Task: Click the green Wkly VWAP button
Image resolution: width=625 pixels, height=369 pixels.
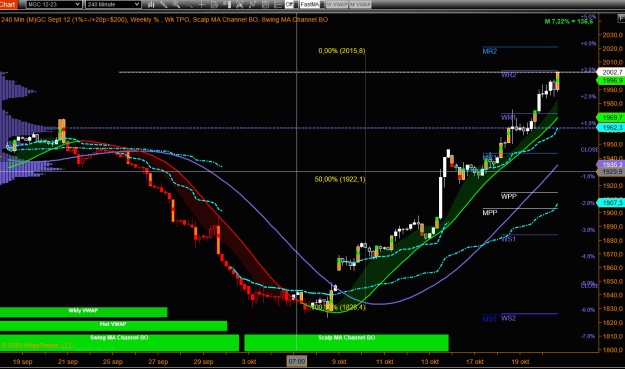Action: (83, 312)
